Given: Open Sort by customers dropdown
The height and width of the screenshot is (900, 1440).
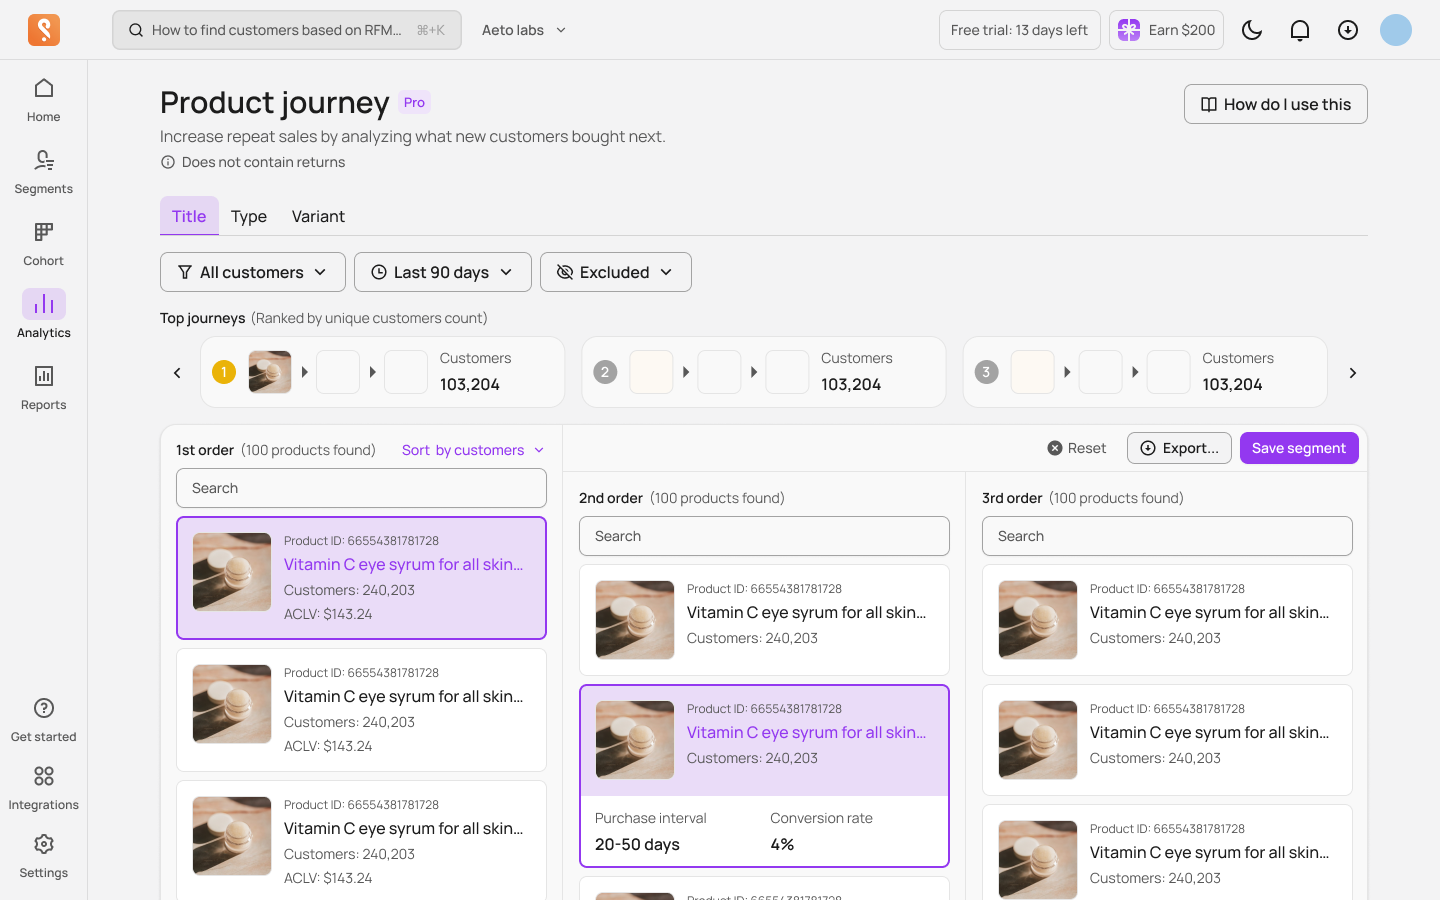Looking at the screenshot, I should point(473,450).
